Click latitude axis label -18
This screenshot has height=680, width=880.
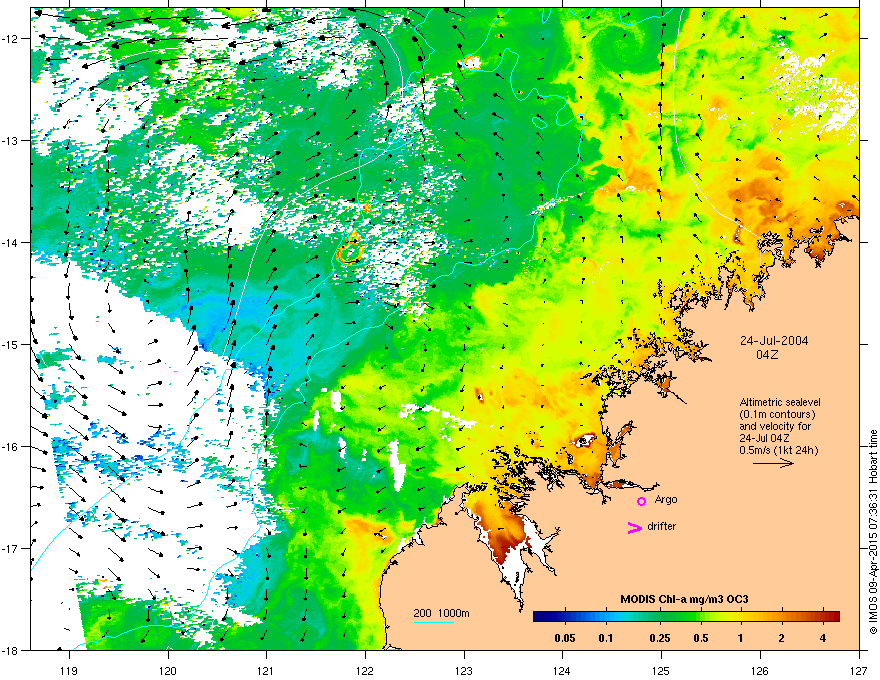click(x=10, y=650)
